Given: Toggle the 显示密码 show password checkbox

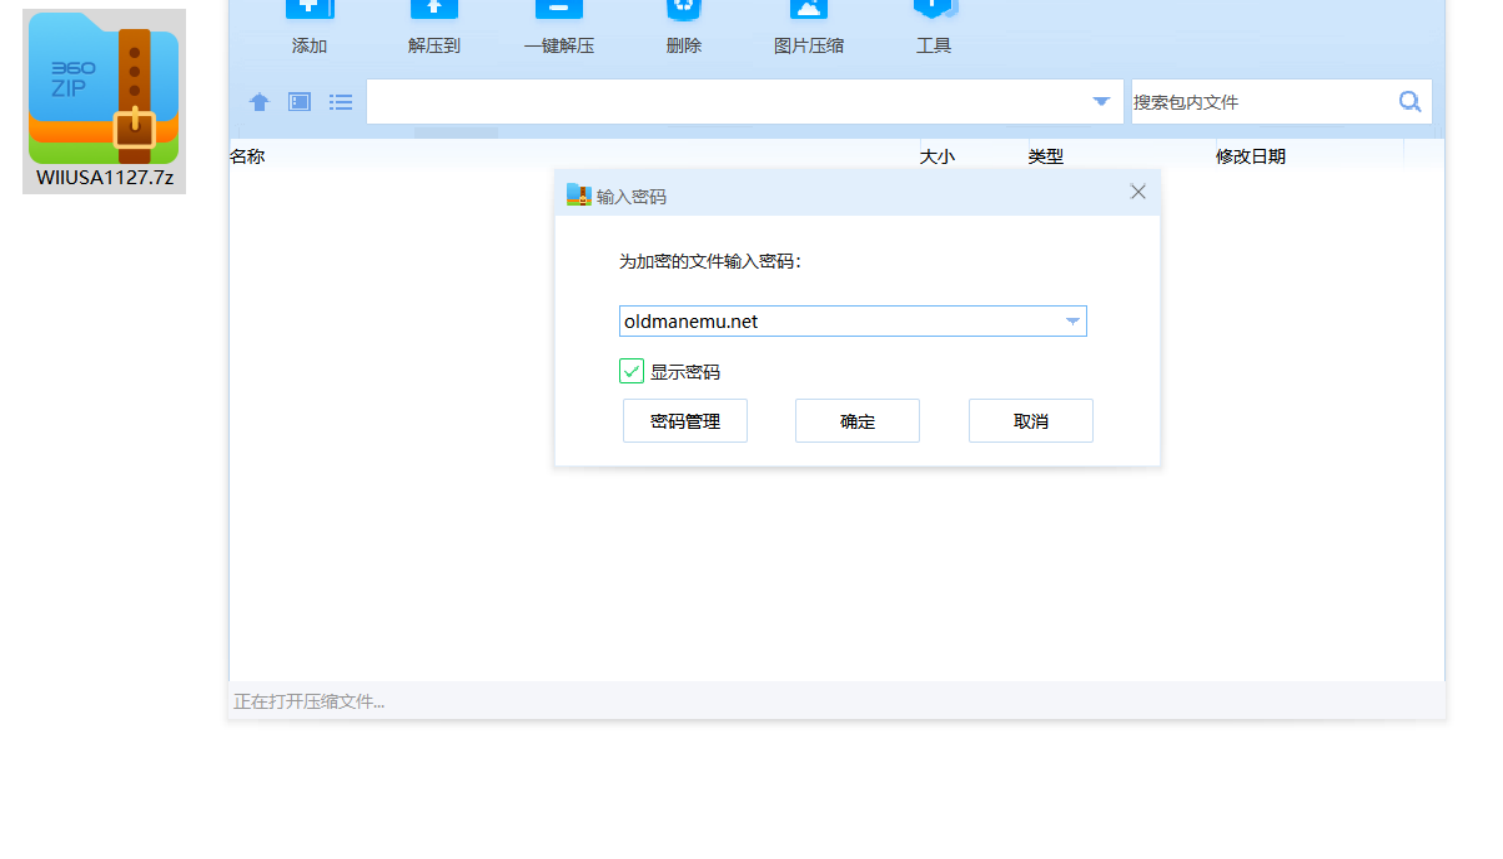Looking at the screenshot, I should pyautogui.click(x=631, y=371).
